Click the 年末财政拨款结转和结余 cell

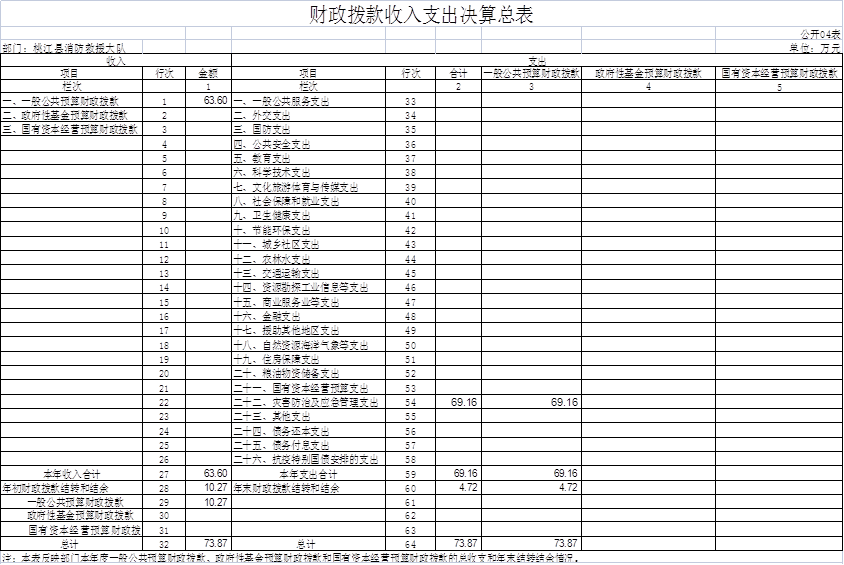[x=288, y=488]
